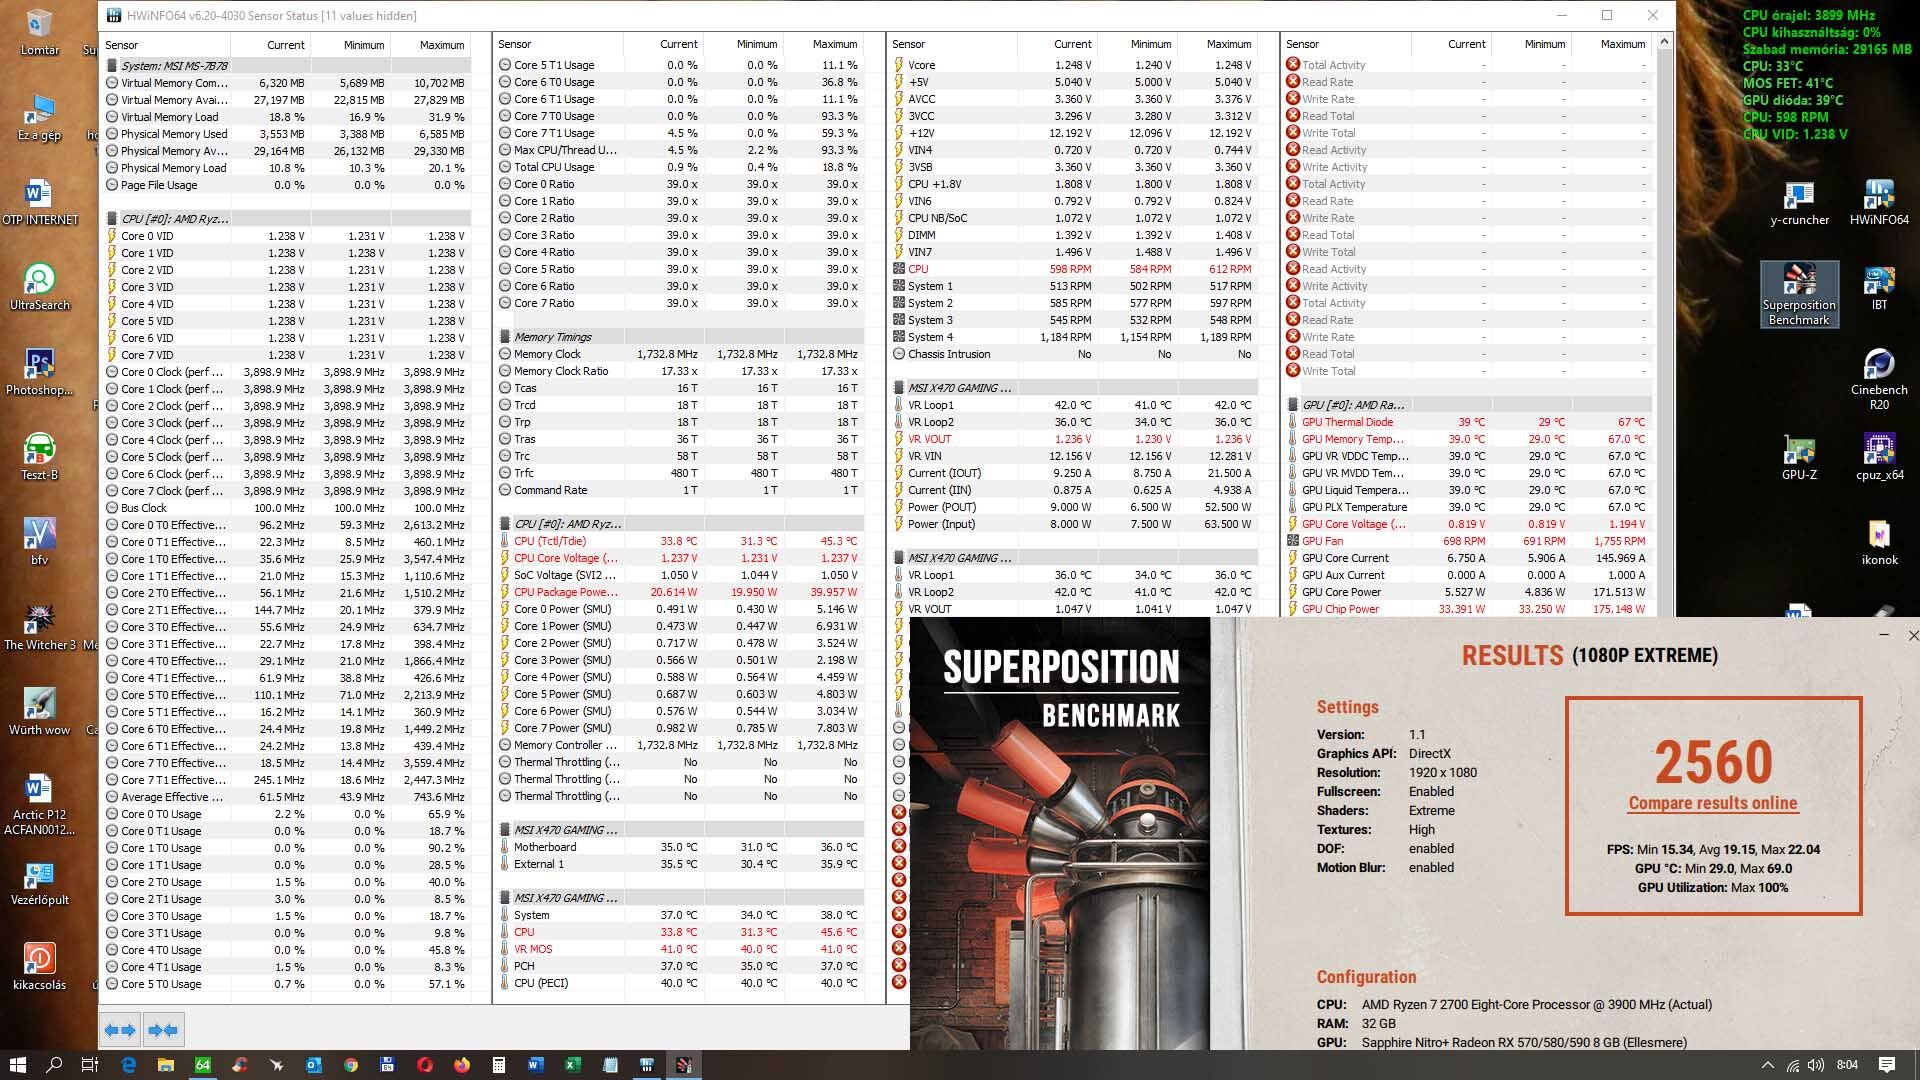Open bfv desktop icon

click(x=39, y=543)
